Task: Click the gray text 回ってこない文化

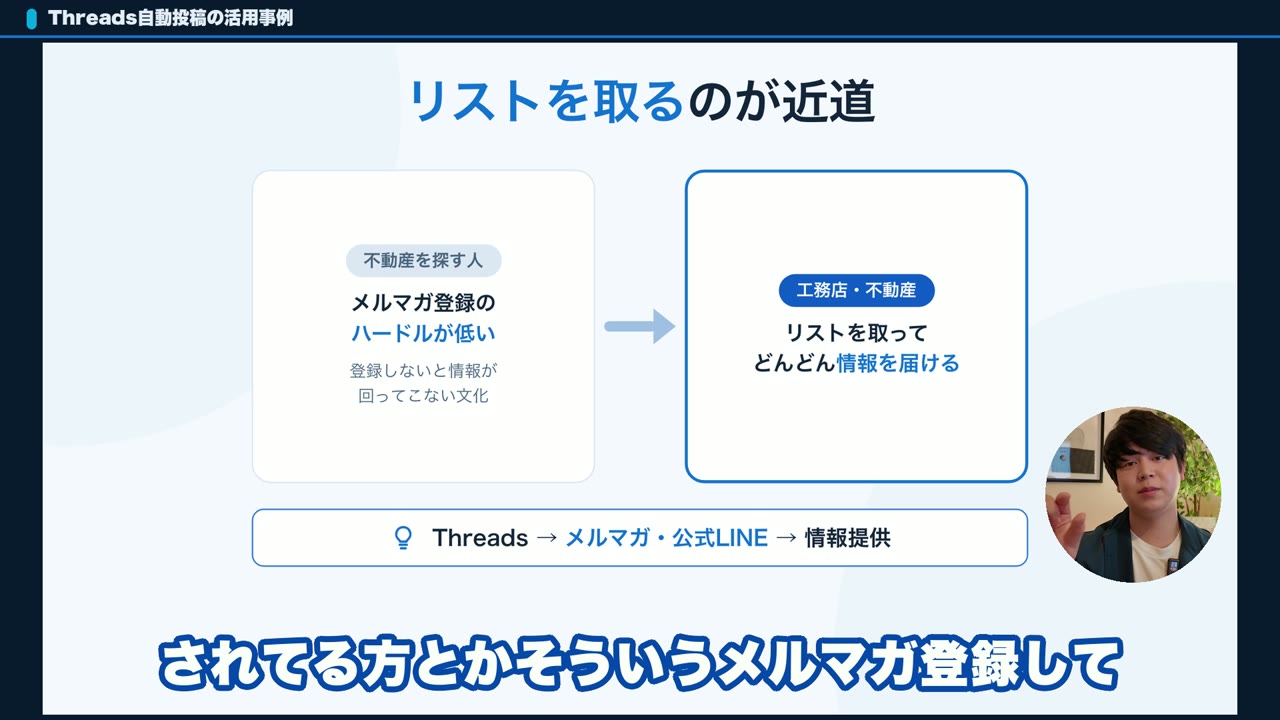Action: coord(423,396)
